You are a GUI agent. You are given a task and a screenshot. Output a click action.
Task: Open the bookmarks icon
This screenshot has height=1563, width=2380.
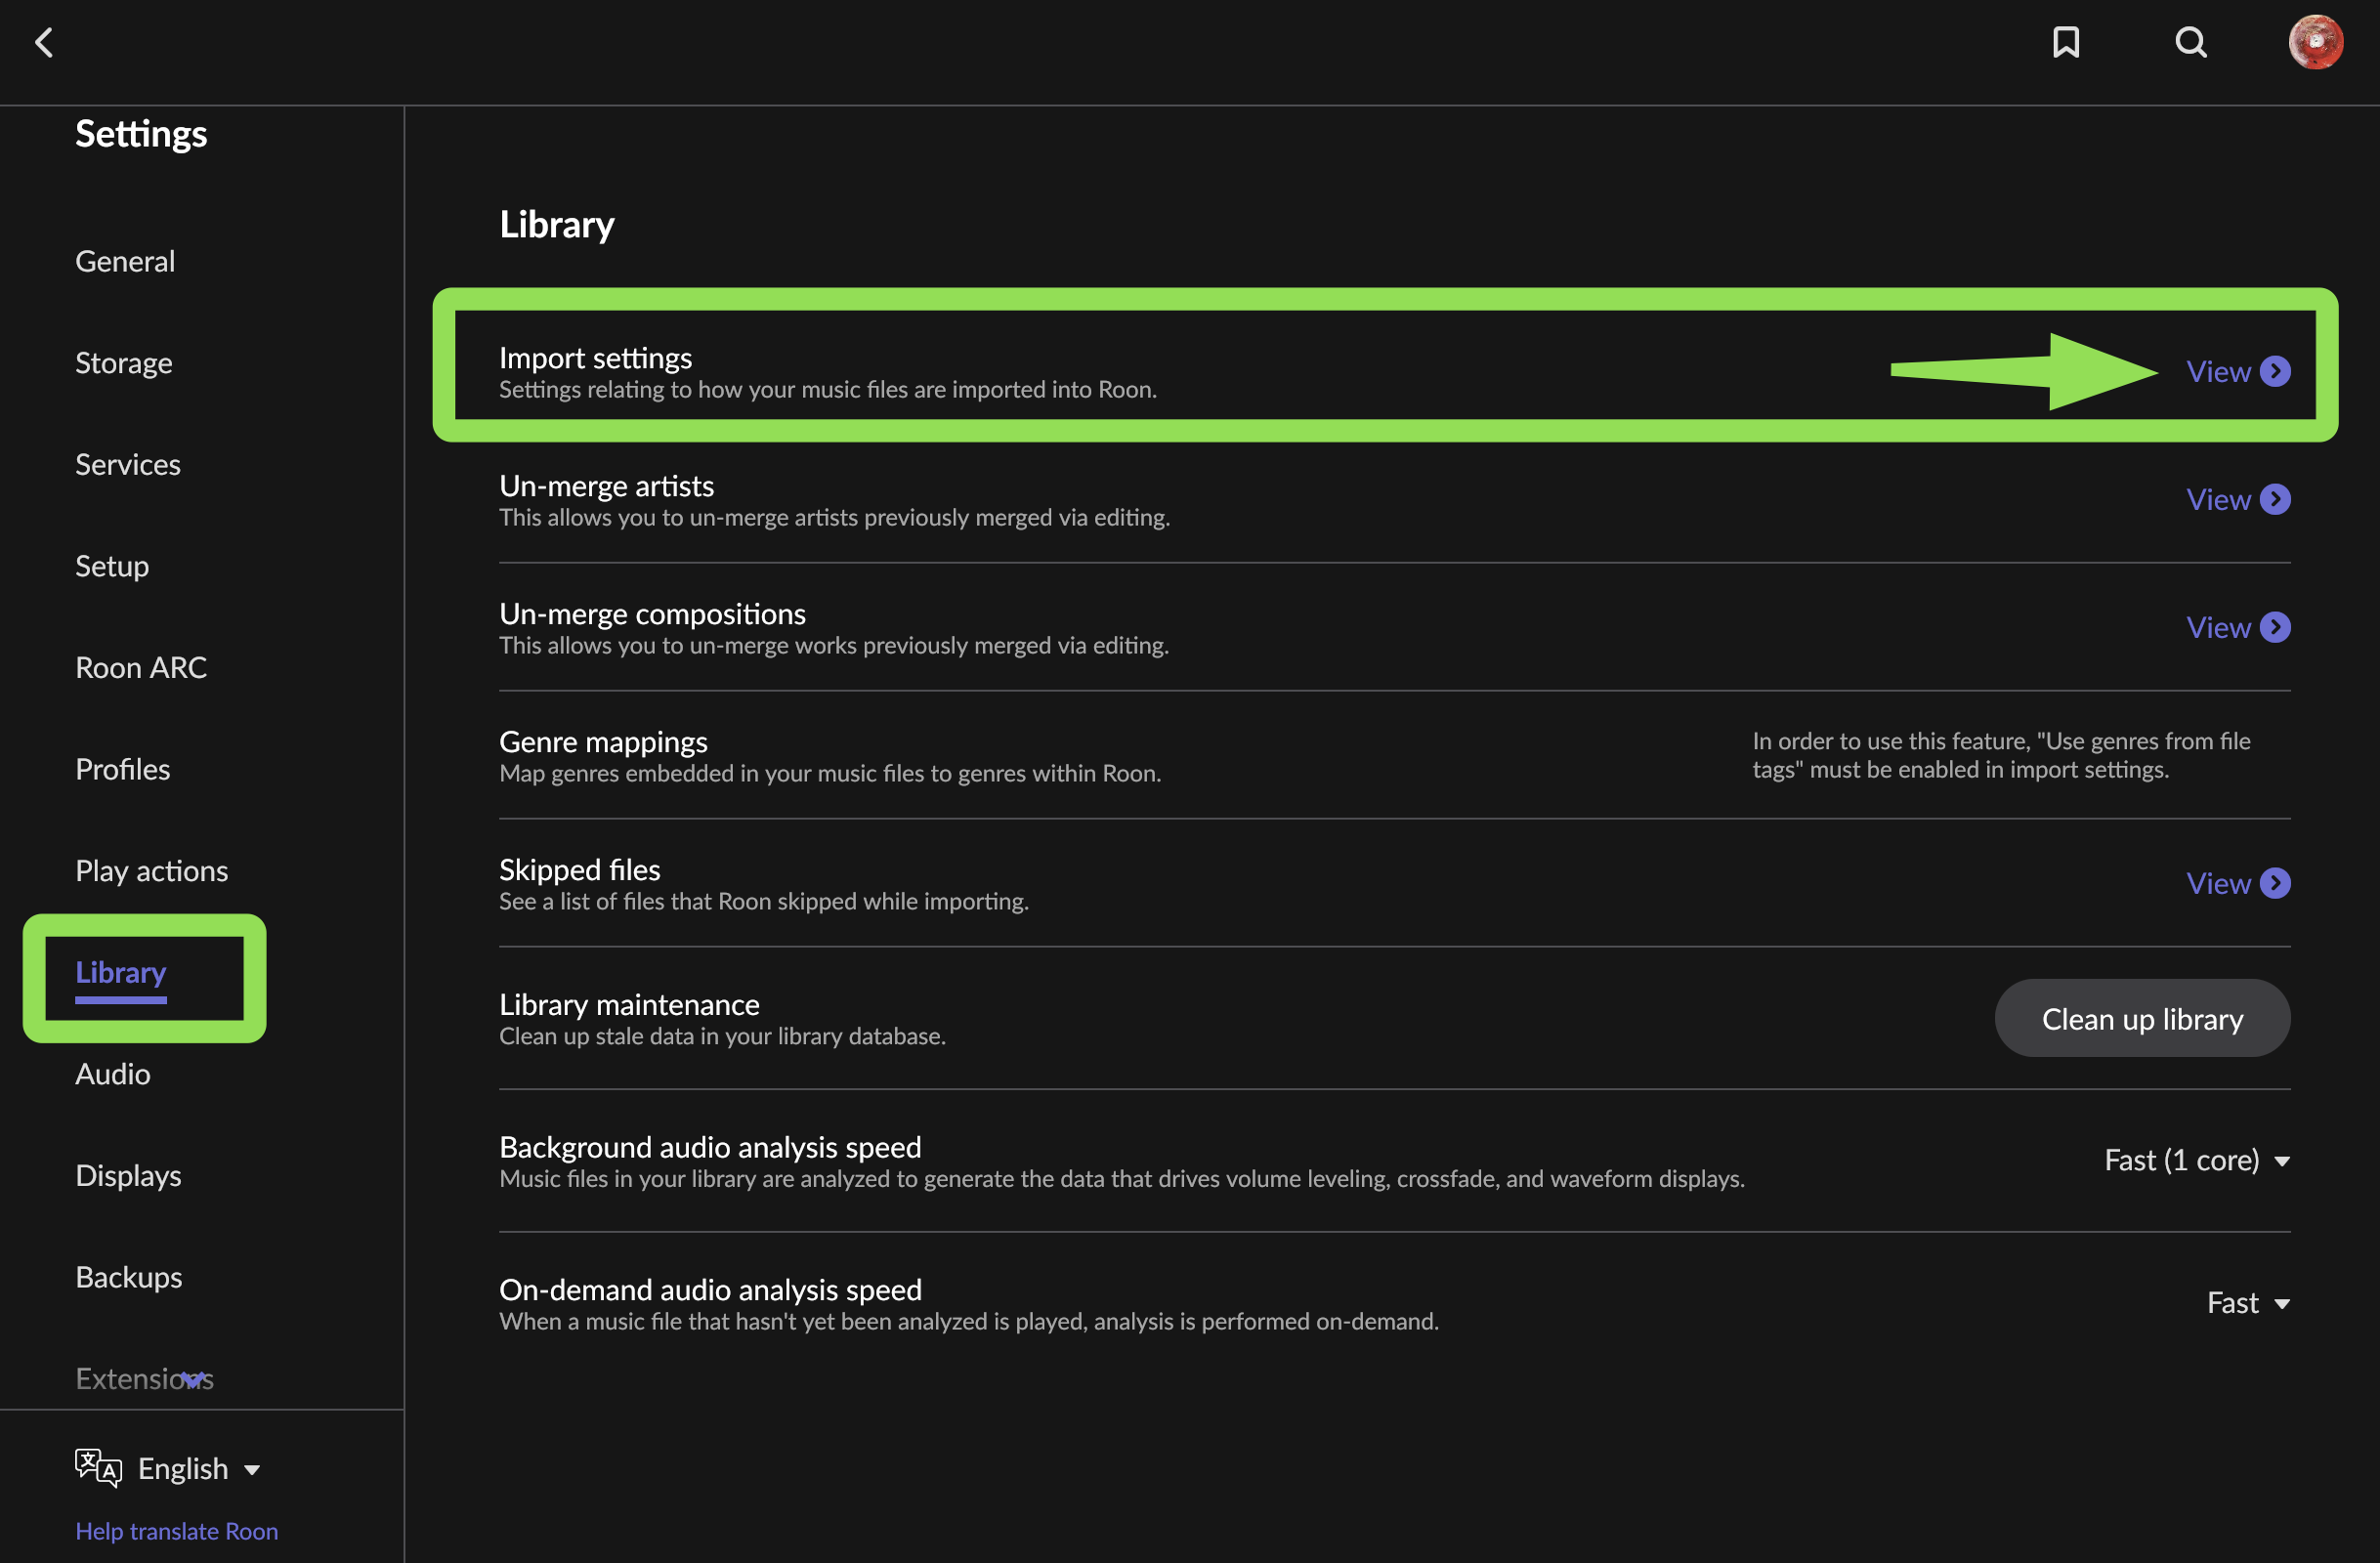point(2066,42)
